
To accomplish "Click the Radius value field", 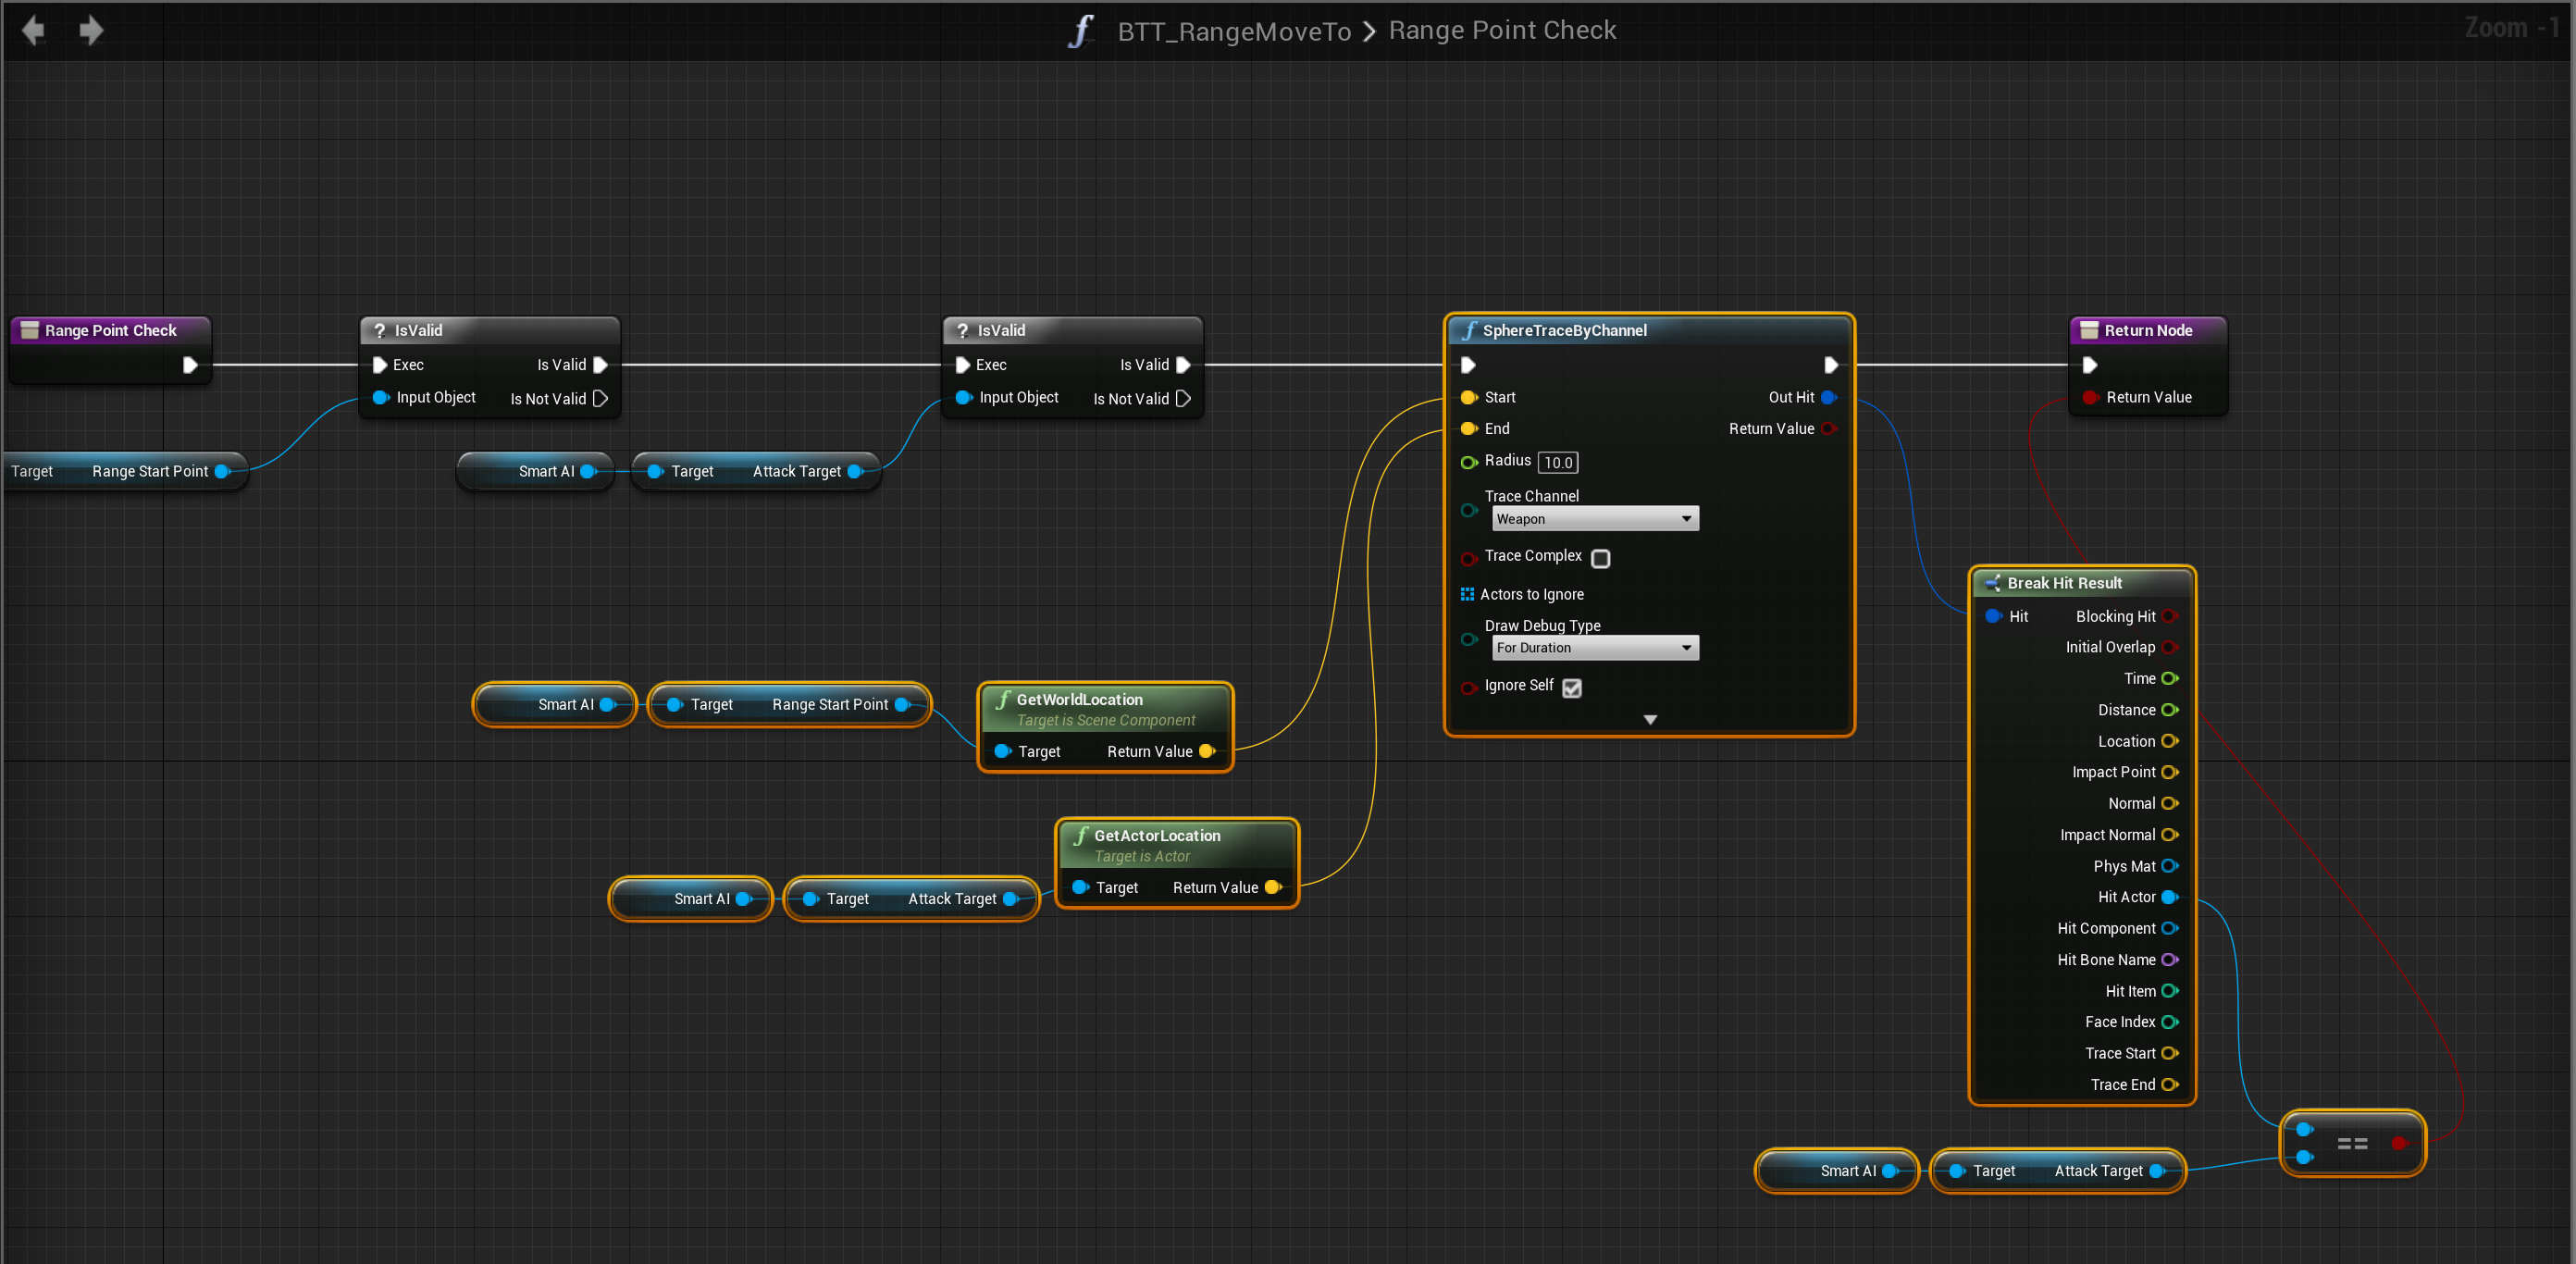I will point(1557,462).
